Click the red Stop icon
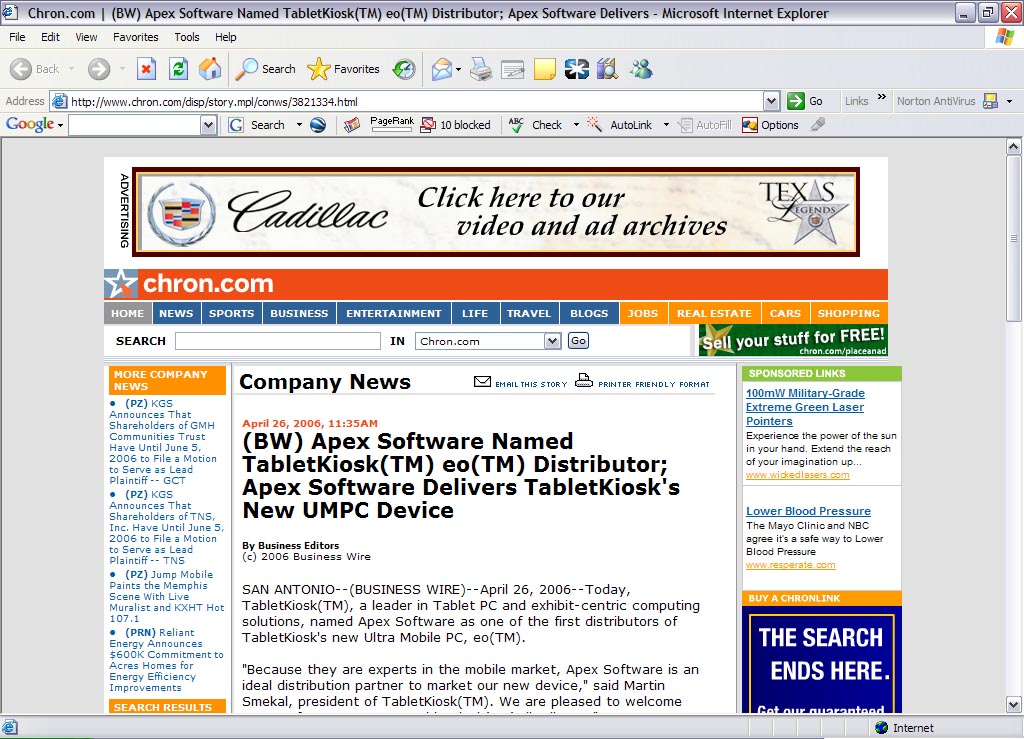Screen dimensions: 1024x739 tap(146, 69)
